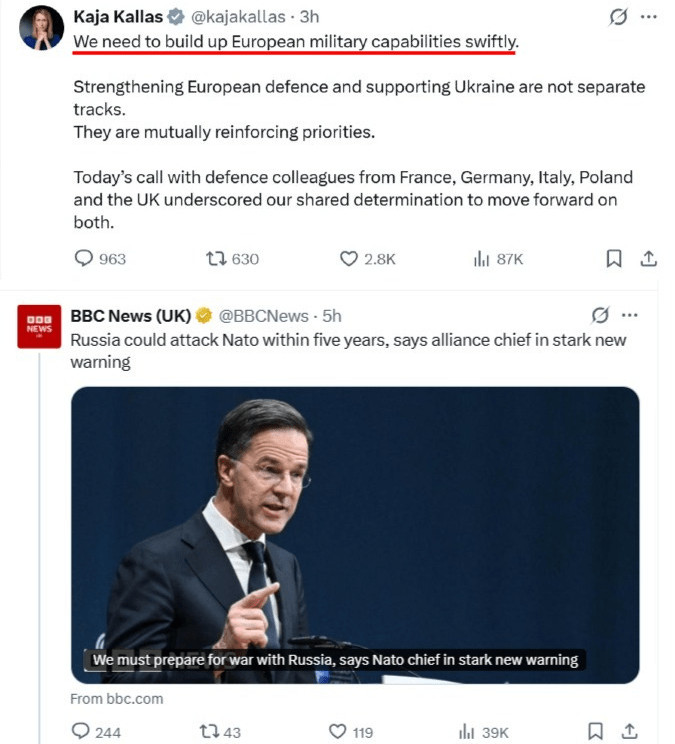Reply to Kaja Kallas's tweet
This screenshot has width=675, height=744.
click(84, 258)
